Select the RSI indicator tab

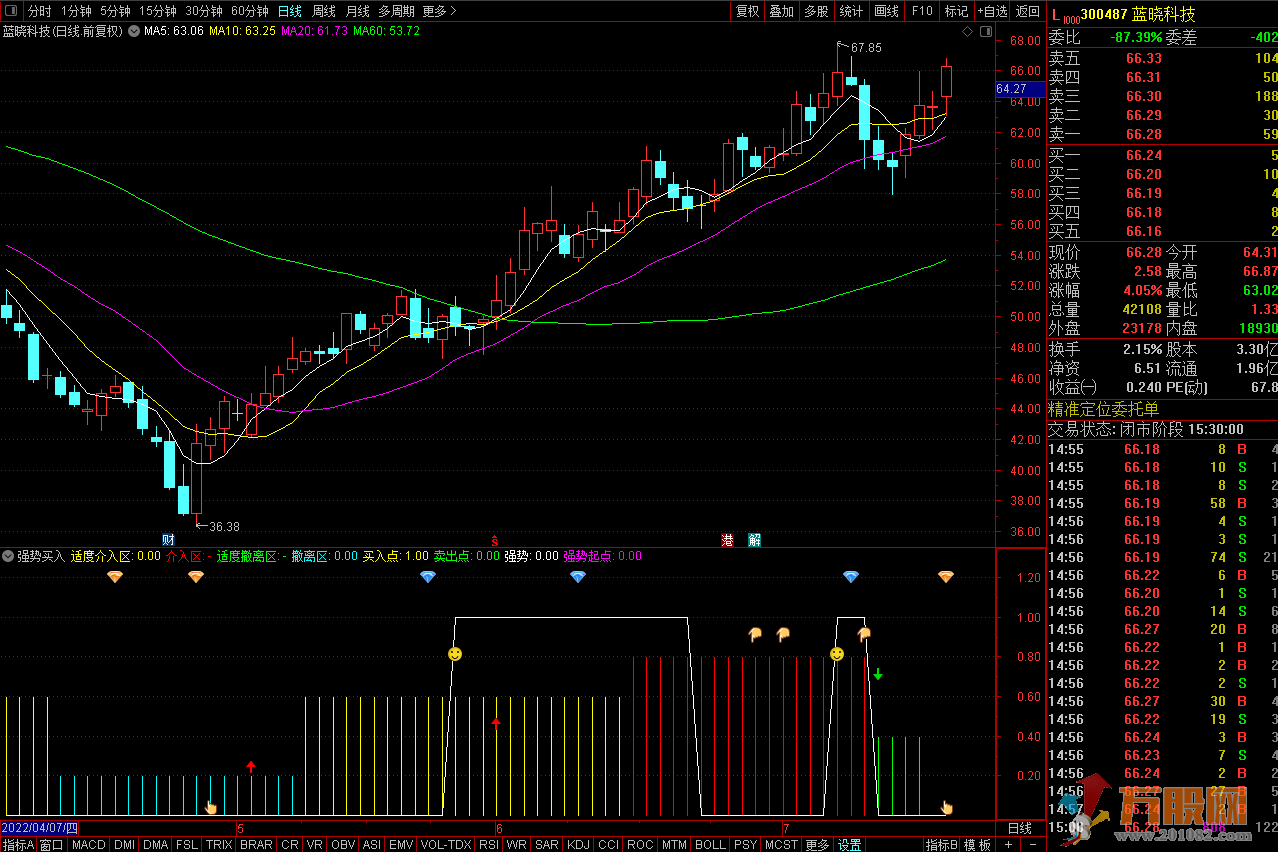point(489,845)
